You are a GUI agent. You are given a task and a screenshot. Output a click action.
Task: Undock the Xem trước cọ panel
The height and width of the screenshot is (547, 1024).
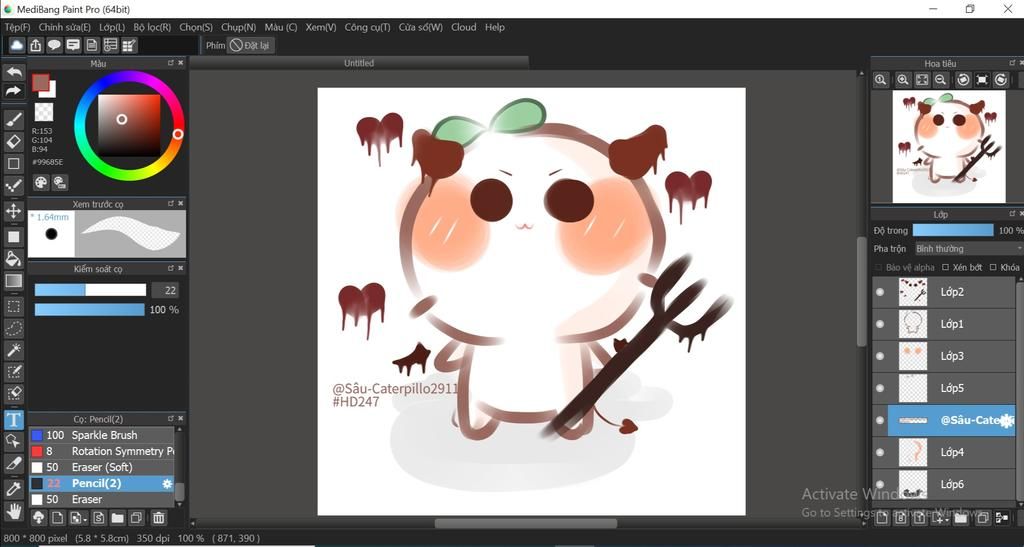170,204
